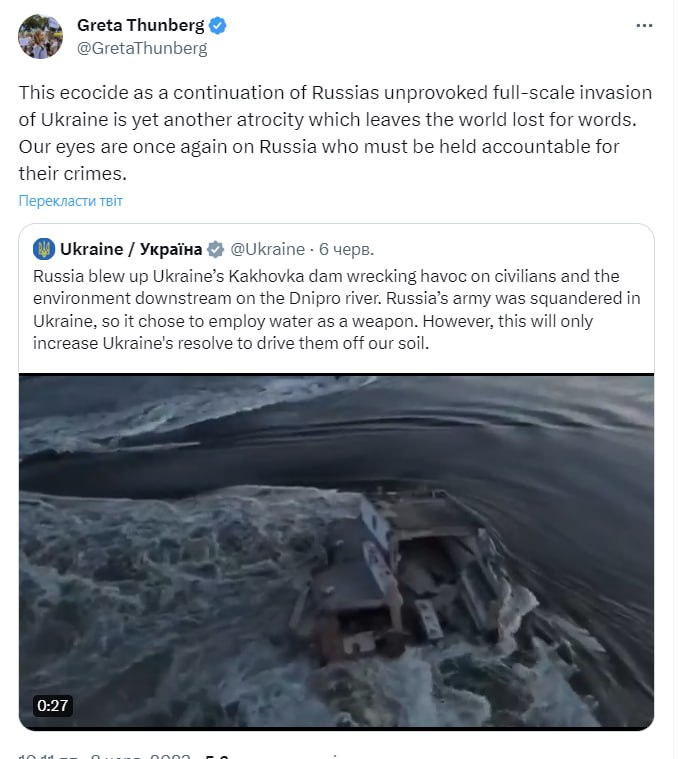The image size is (678, 759).
Task: Click the Перекласти твіт translate link
Action: [71, 200]
